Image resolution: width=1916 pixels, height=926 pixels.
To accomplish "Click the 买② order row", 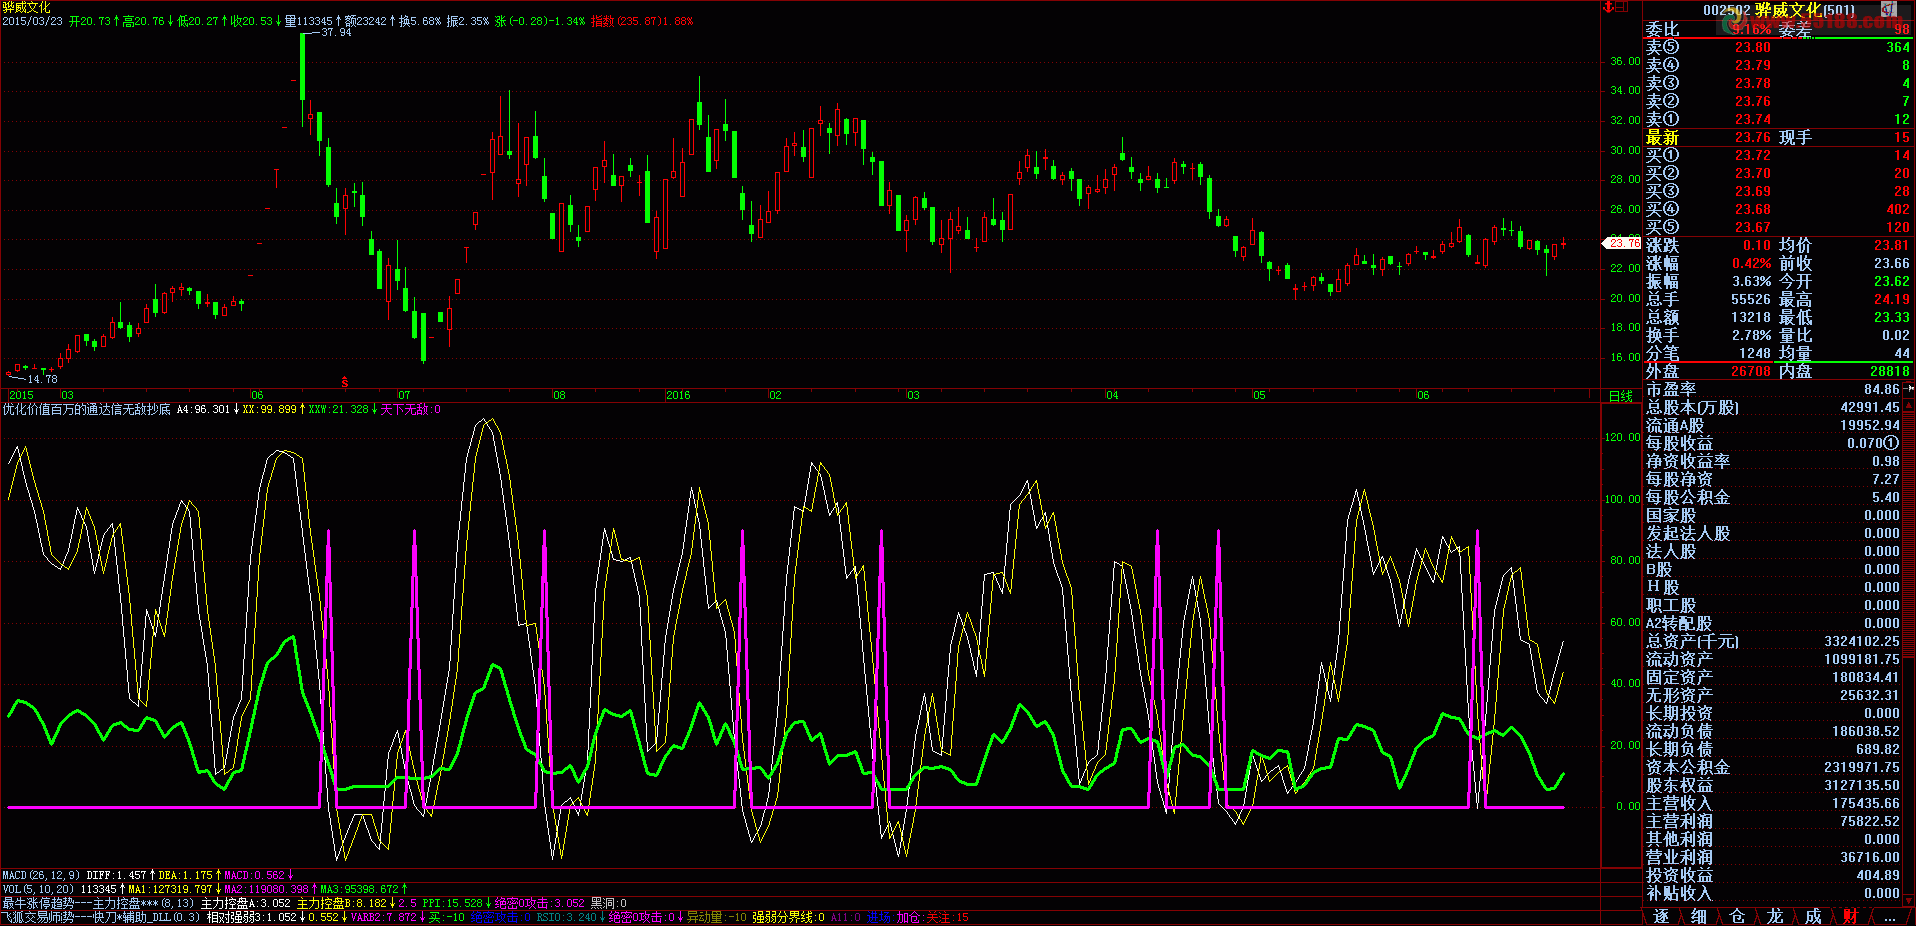I will (1778, 173).
